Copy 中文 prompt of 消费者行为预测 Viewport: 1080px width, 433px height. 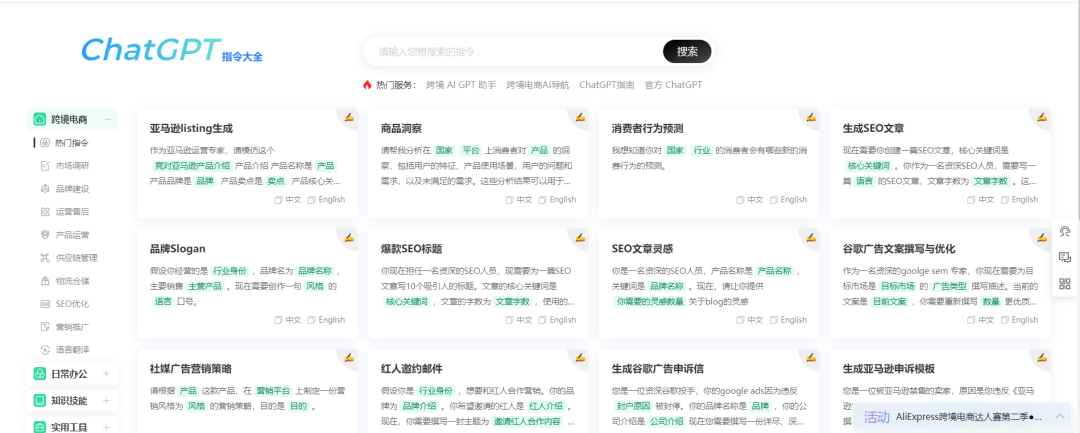[x=749, y=200]
